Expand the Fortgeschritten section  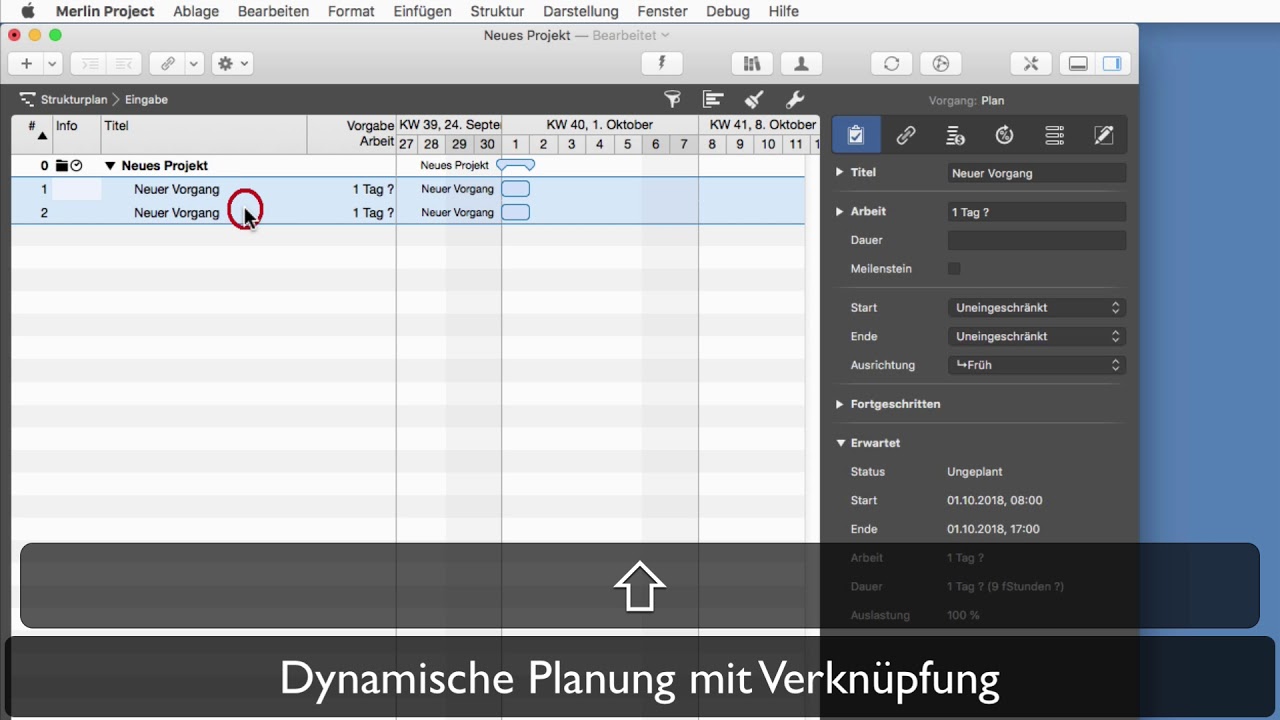pyautogui.click(x=840, y=404)
